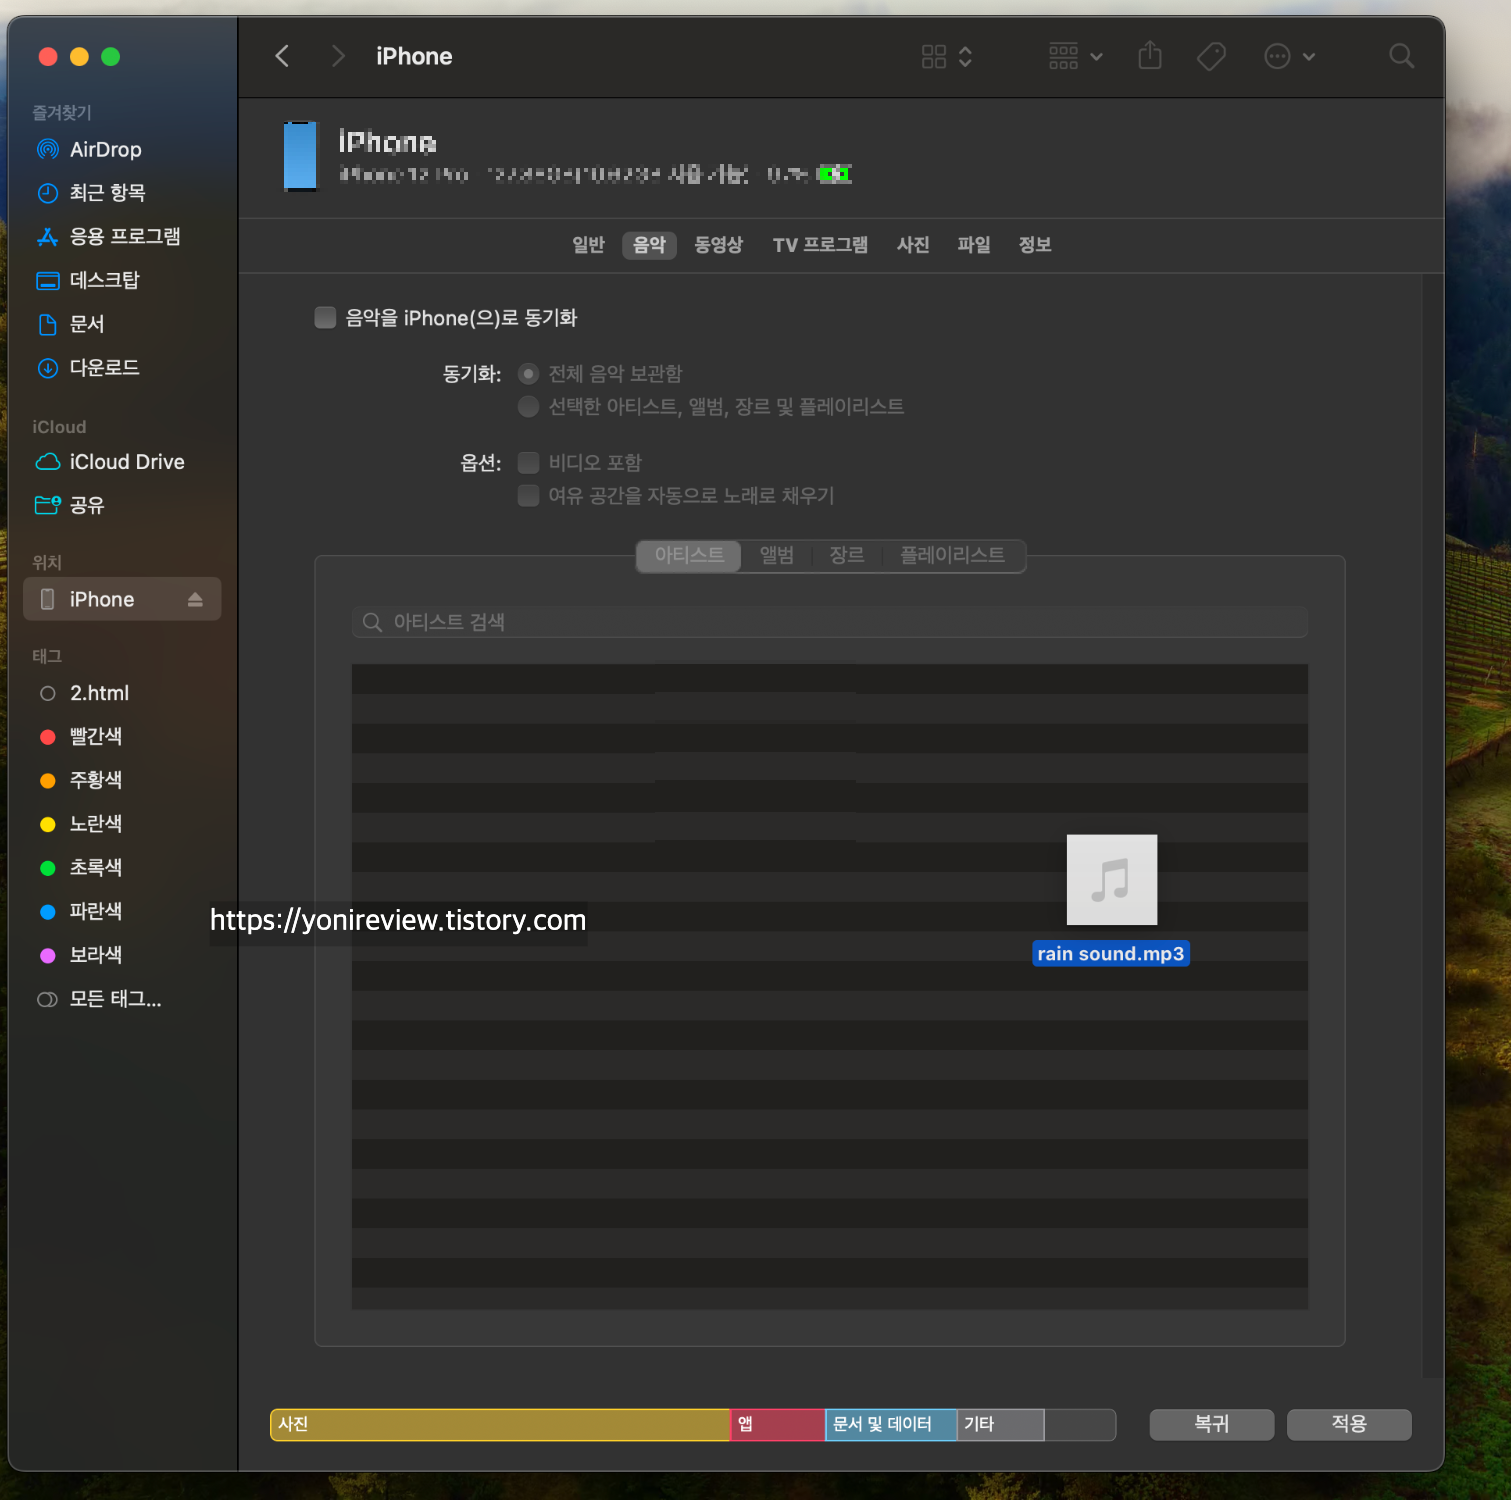Select the 장르 segment
This screenshot has height=1500, width=1511.
[847, 555]
